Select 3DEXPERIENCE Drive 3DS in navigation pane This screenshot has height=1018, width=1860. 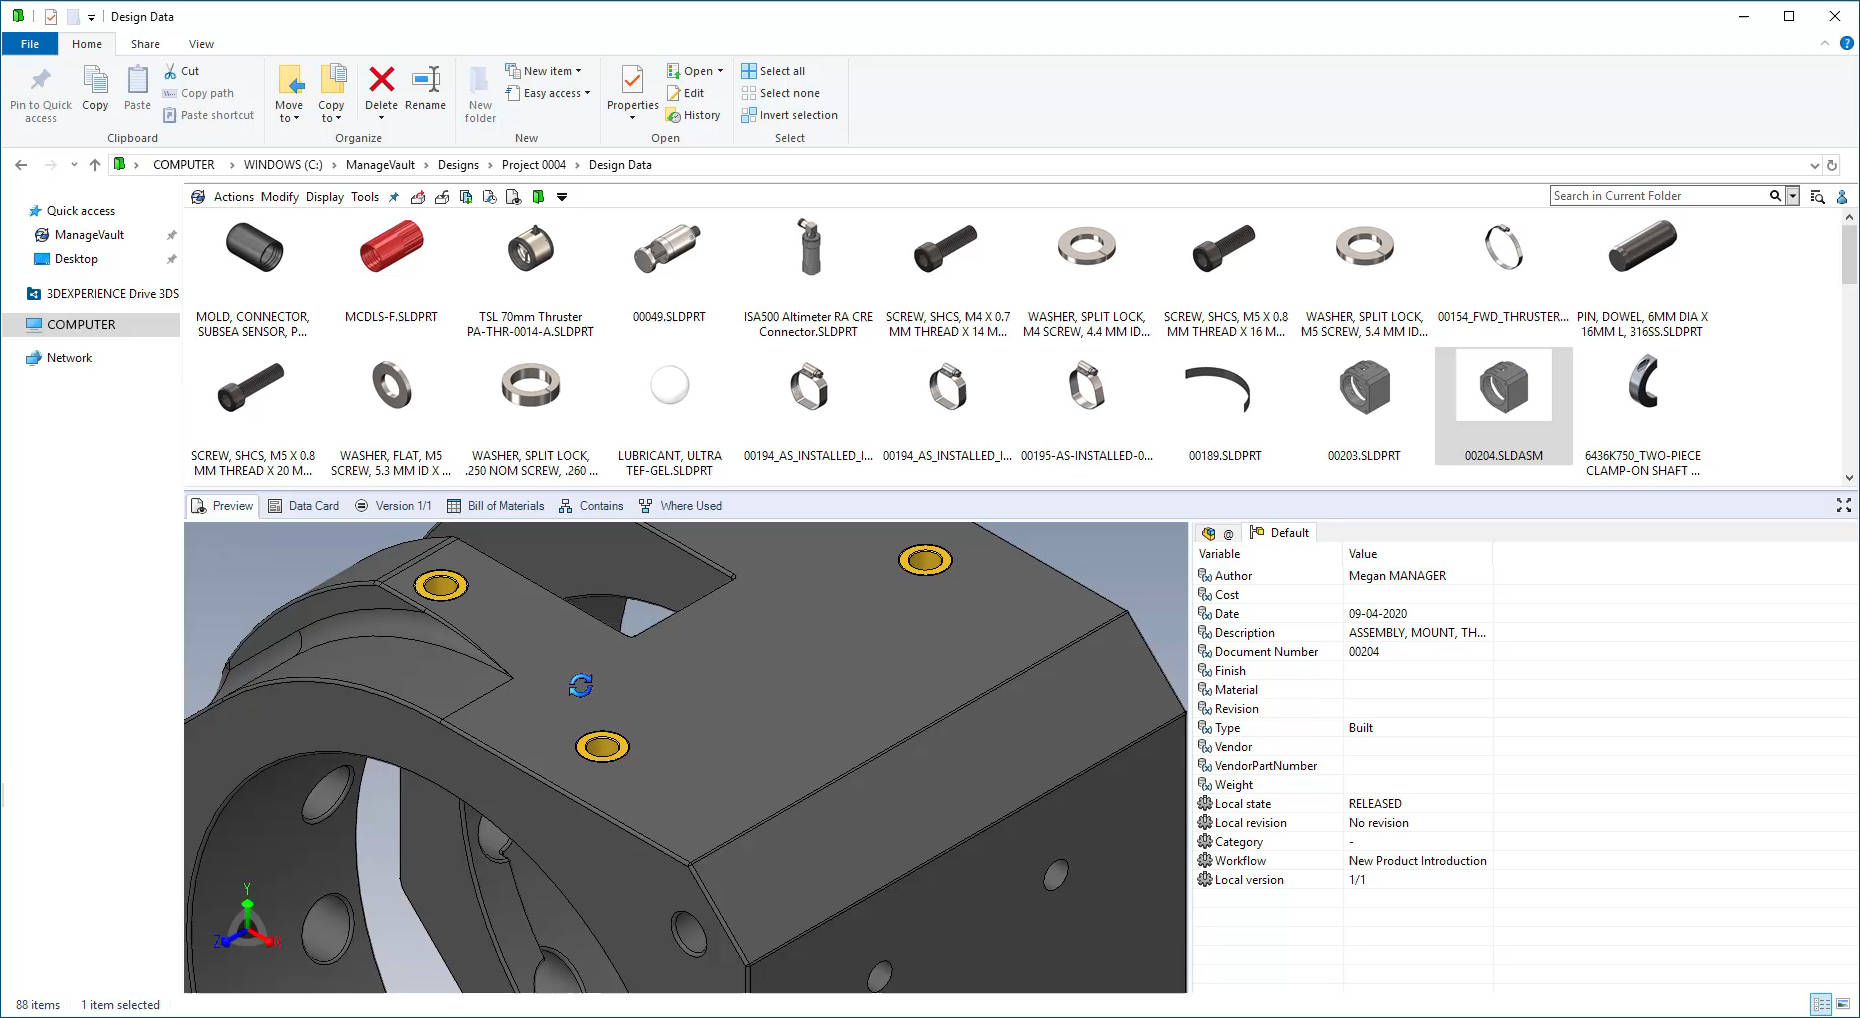pos(103,294)
